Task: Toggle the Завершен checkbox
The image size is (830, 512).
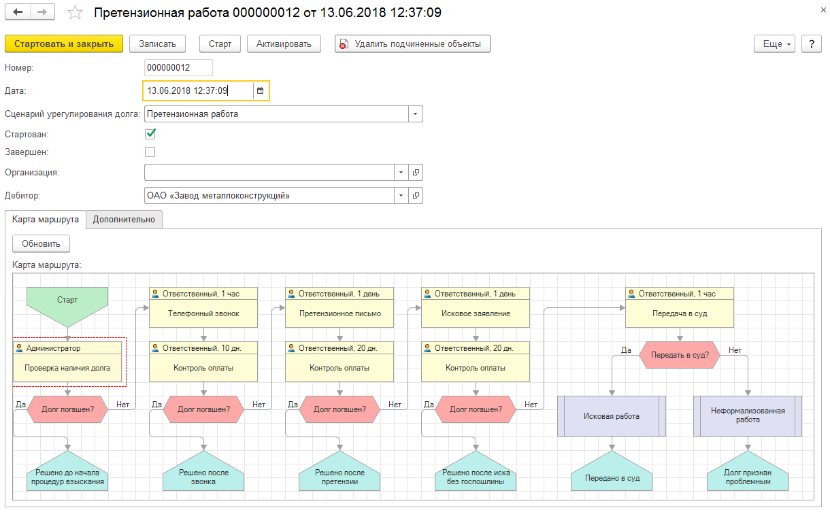Action: tap(150, 152)
